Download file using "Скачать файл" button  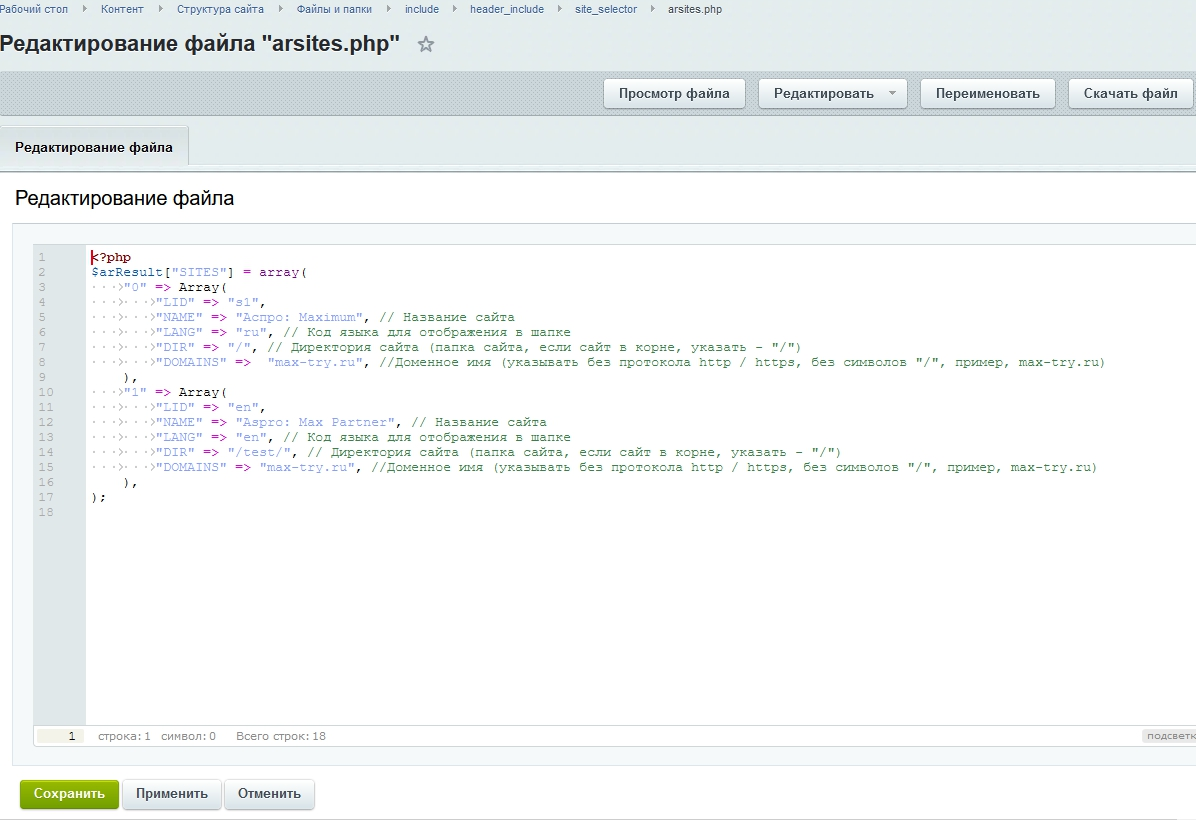pyautogui.click(x=1130, y=94)
